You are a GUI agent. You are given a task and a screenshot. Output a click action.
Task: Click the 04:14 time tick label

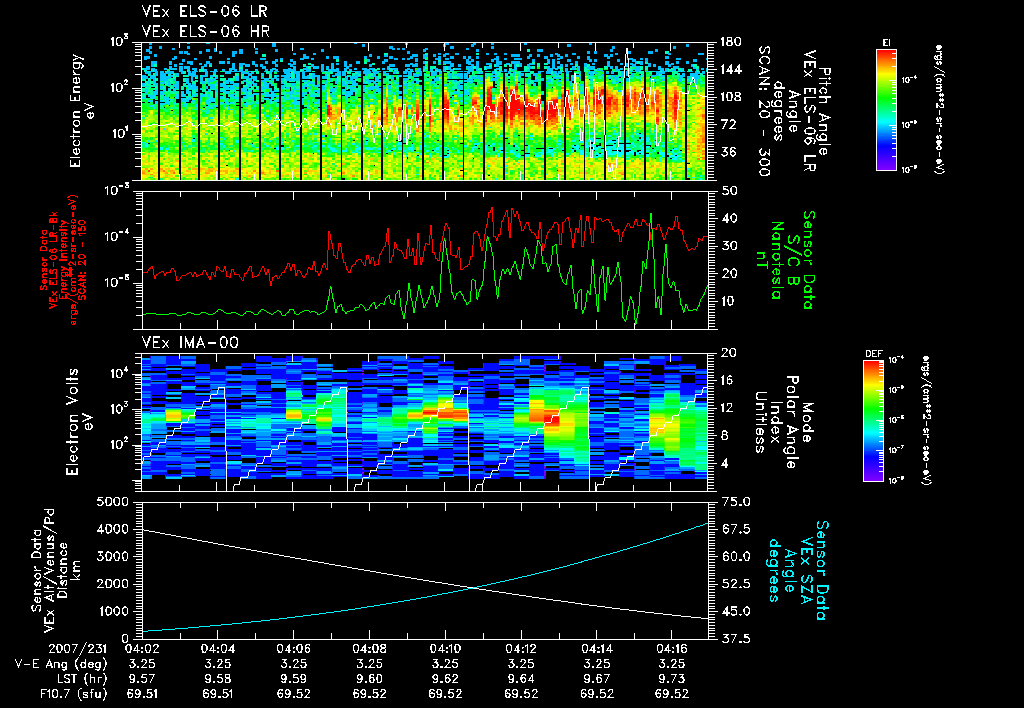point(597,649)
